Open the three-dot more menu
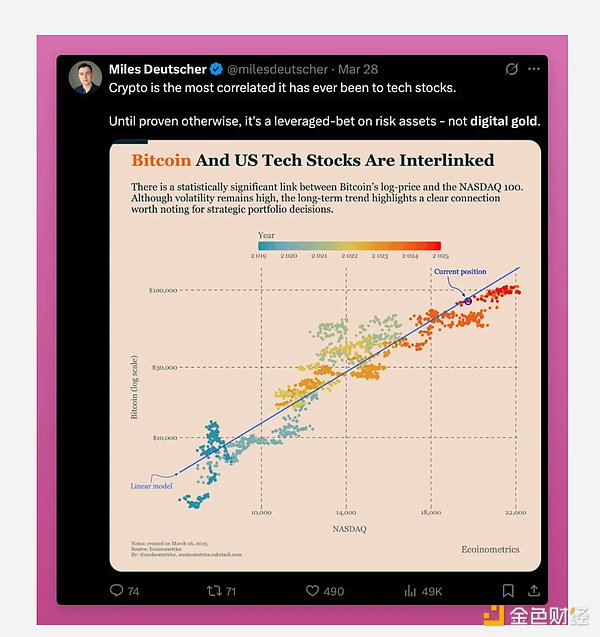 tap(534, 70)
